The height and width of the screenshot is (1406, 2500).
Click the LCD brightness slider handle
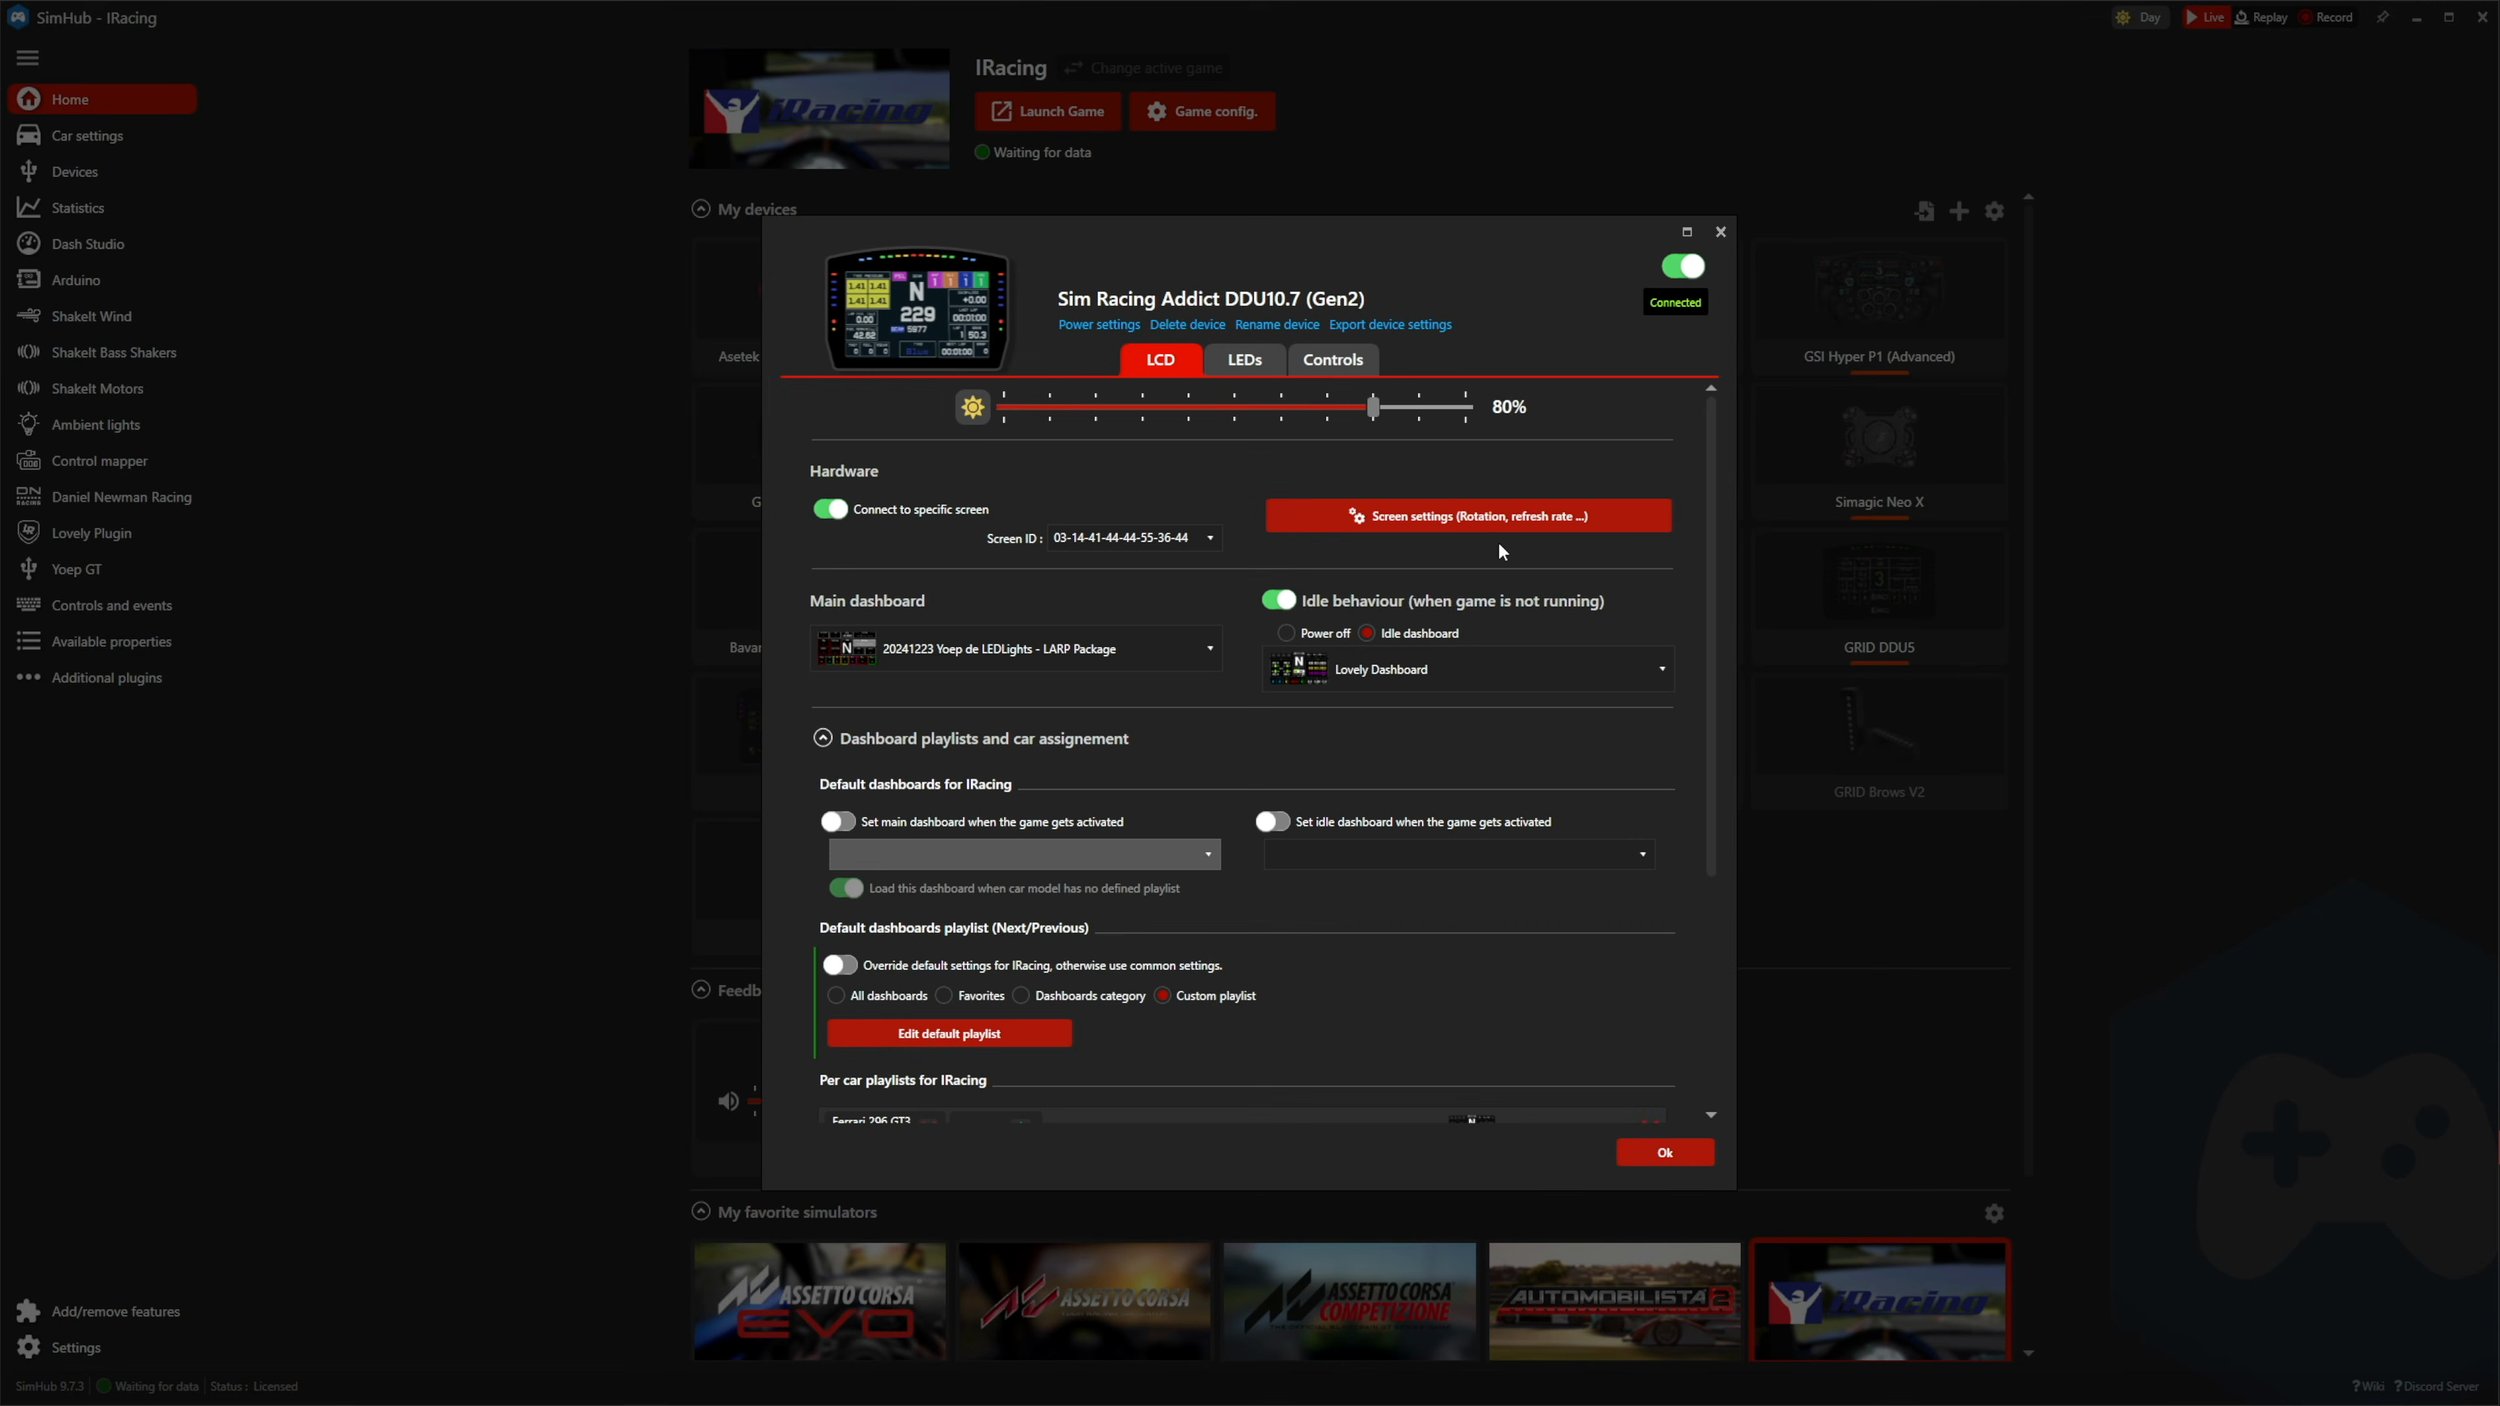pos(1373,407)
